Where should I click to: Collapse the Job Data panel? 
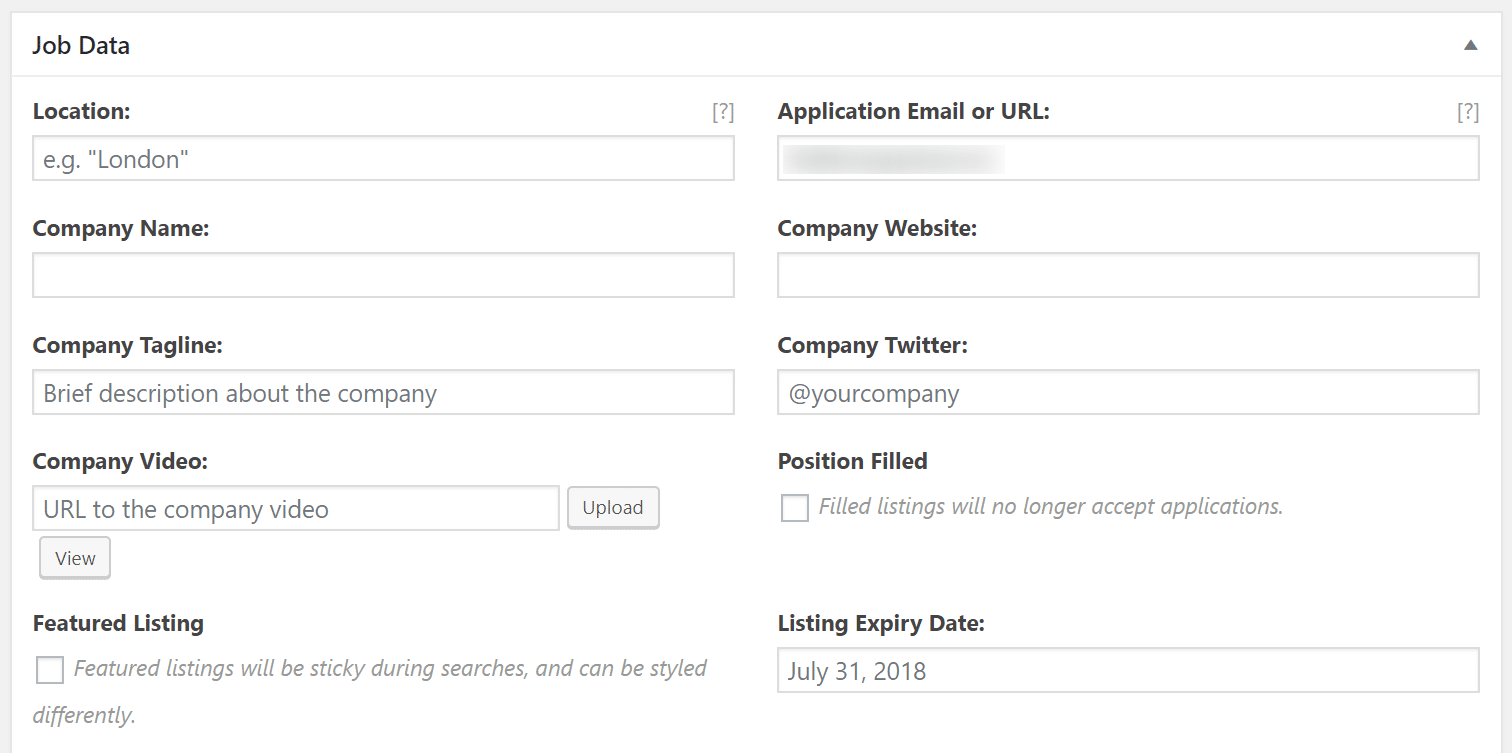coord(1470,45)
